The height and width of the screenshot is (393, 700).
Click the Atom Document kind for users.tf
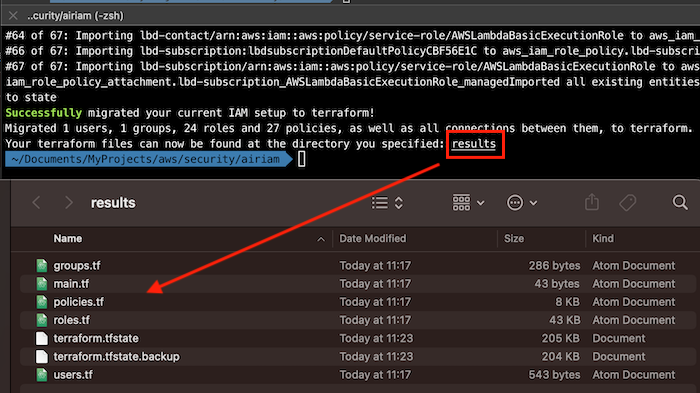[x=633, y=375]
